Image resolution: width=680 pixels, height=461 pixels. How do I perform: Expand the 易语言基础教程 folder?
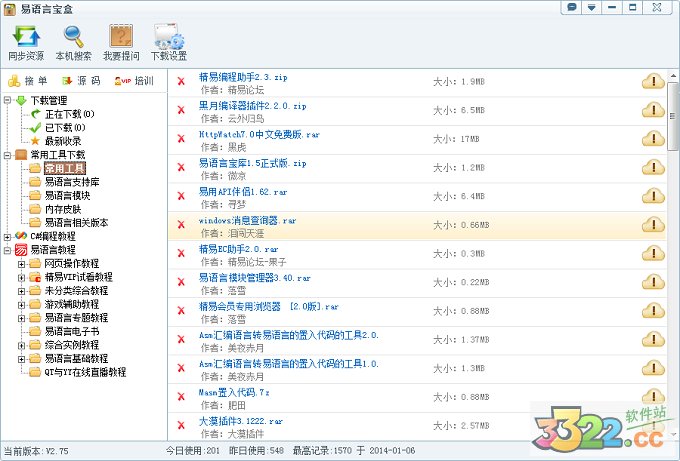pyautogui.click(x=21, y=359)
